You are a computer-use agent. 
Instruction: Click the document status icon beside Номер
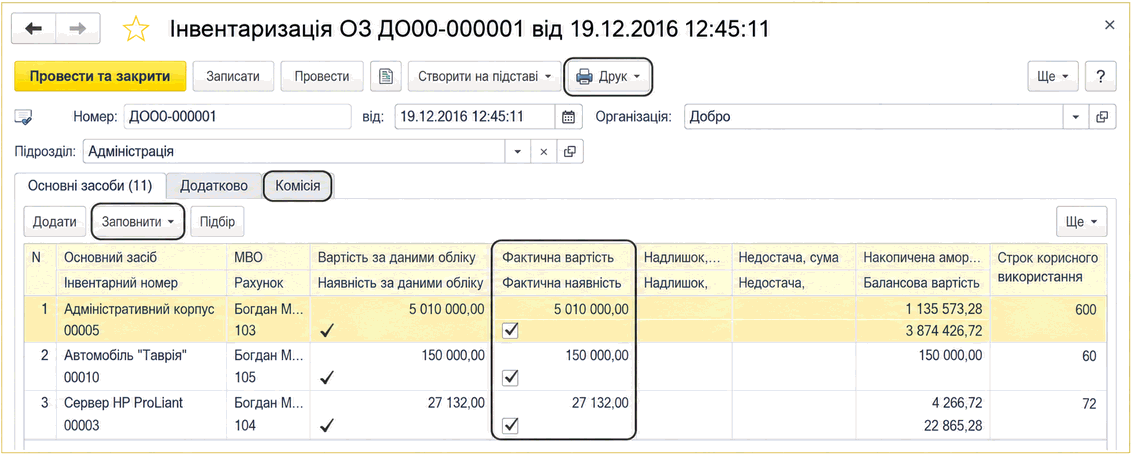pos(24,116)
